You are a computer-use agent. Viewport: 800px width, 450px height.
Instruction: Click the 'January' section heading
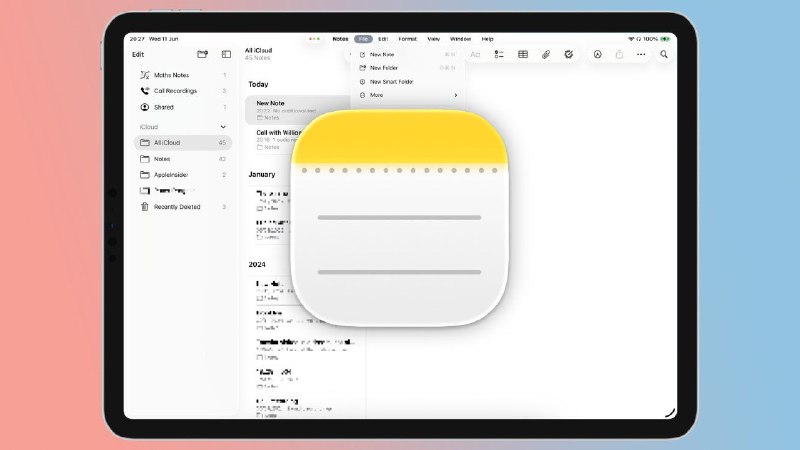coord(262,174)
